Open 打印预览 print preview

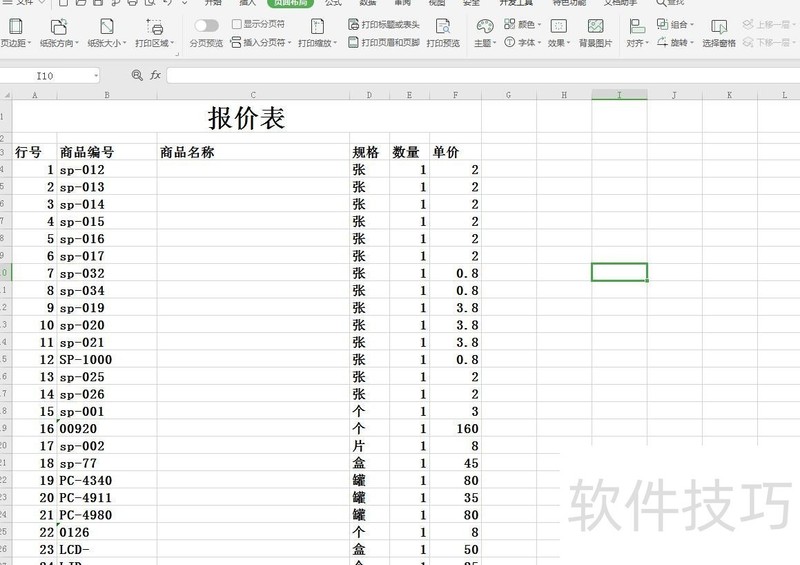click(x=443, y=33)
